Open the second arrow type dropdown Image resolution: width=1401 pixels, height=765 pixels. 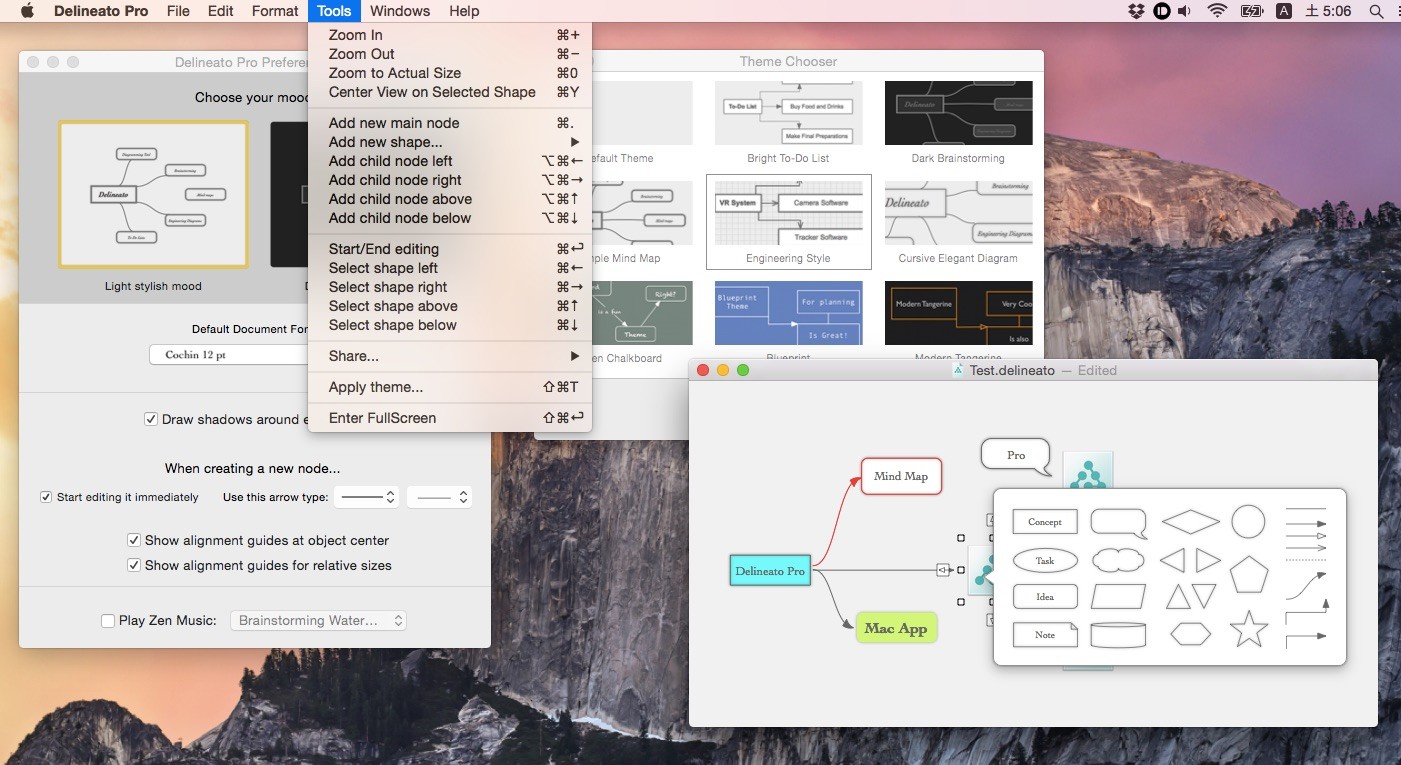(x=439, y=497)
